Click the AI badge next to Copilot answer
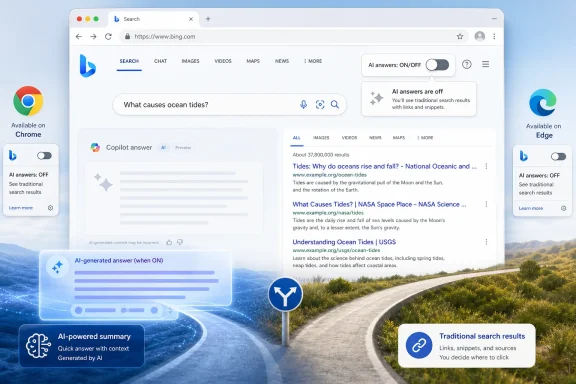 163,147
